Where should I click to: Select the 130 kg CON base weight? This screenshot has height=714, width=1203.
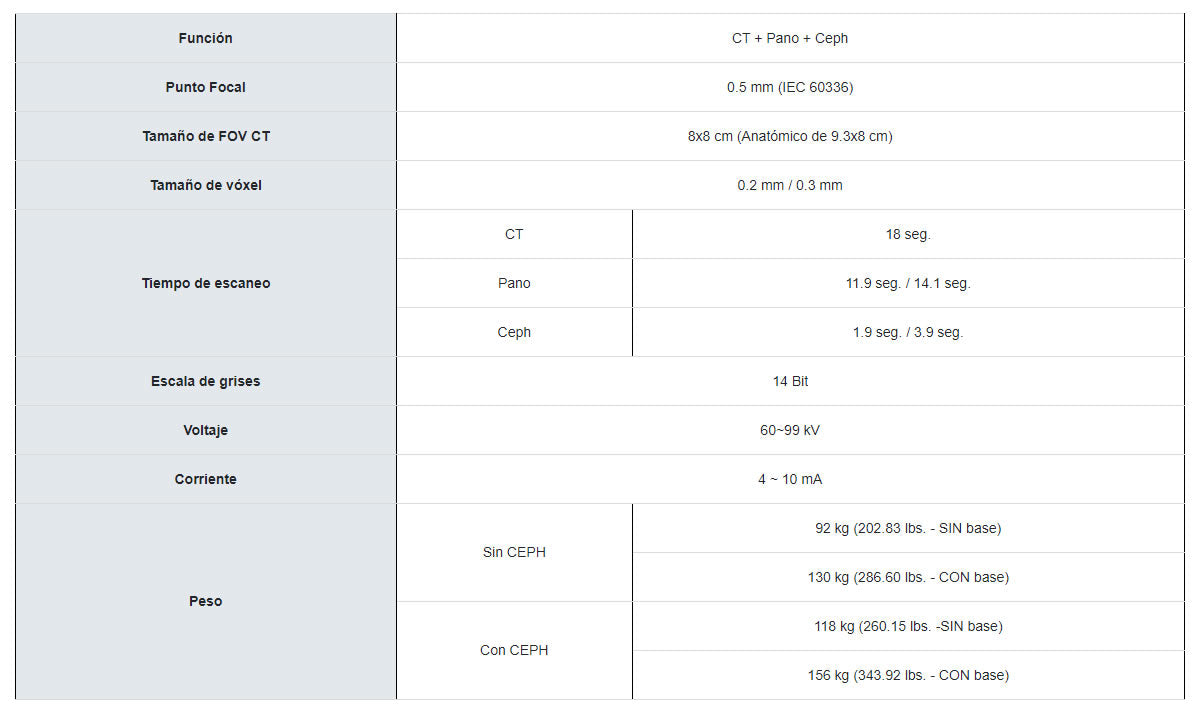(x=908, y=577)
